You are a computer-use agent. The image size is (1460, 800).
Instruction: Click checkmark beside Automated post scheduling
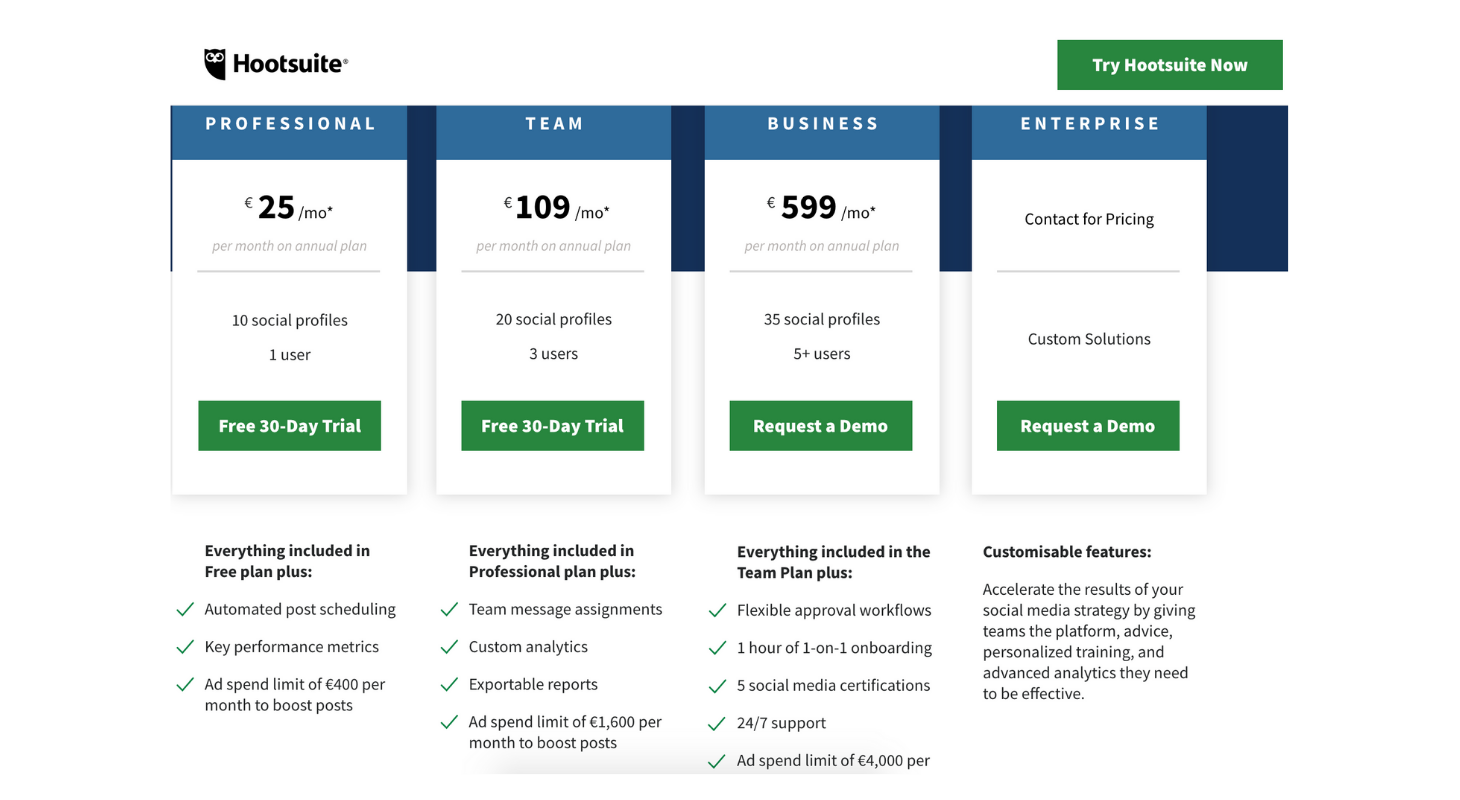[185, 609]
